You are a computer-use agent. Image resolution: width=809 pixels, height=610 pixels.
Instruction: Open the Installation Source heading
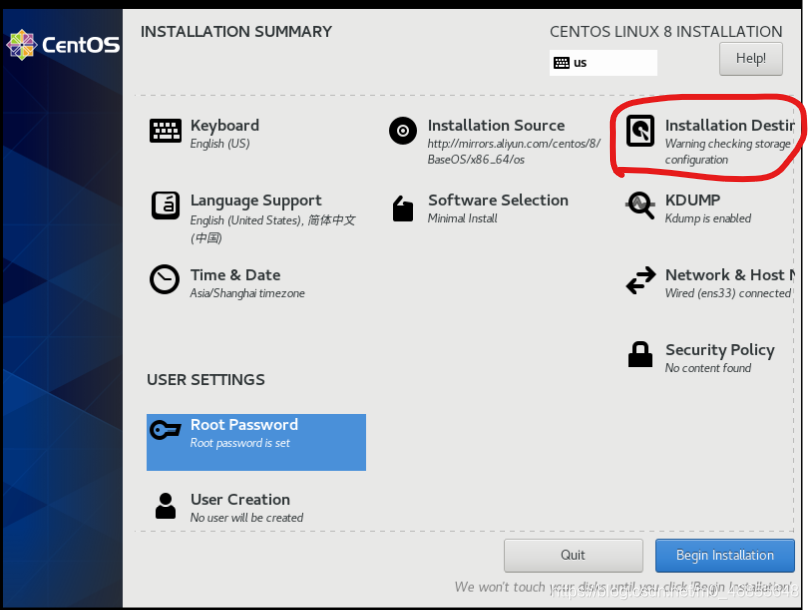pyautogui.click(x=496, y=125)
